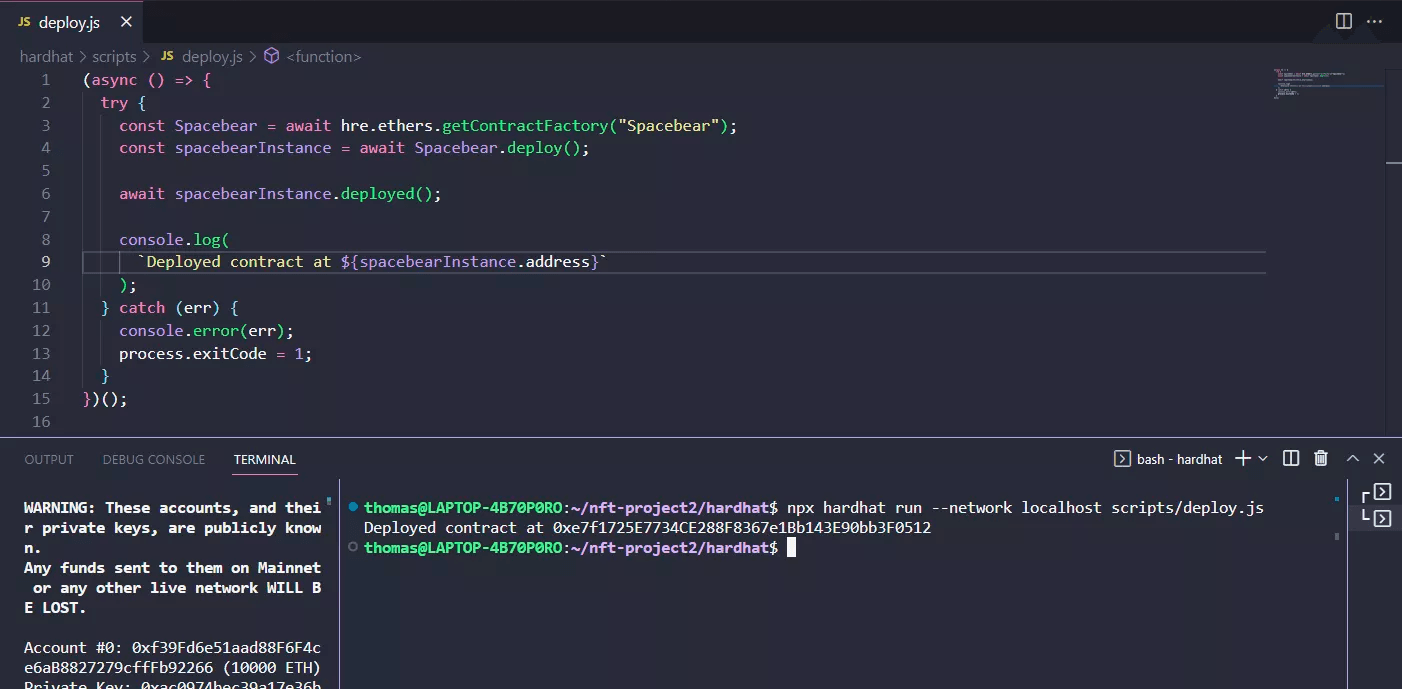Screen dimensions: 1402x689
Task: Click line number 1 in gutter
Action: pyautogui.click(x=46, y=80)
